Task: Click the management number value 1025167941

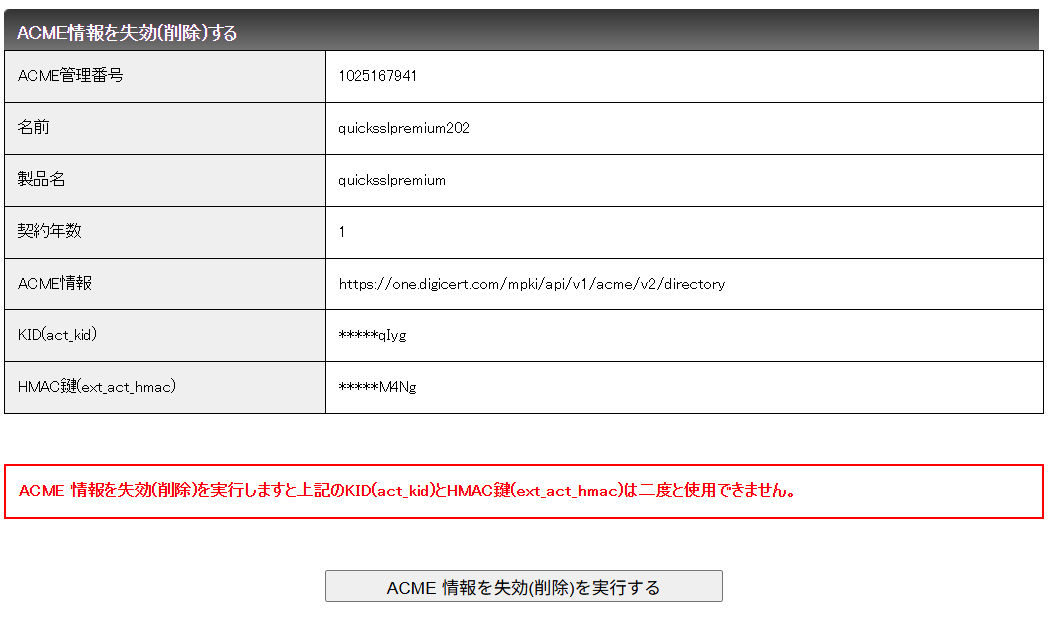Action: 378,76
